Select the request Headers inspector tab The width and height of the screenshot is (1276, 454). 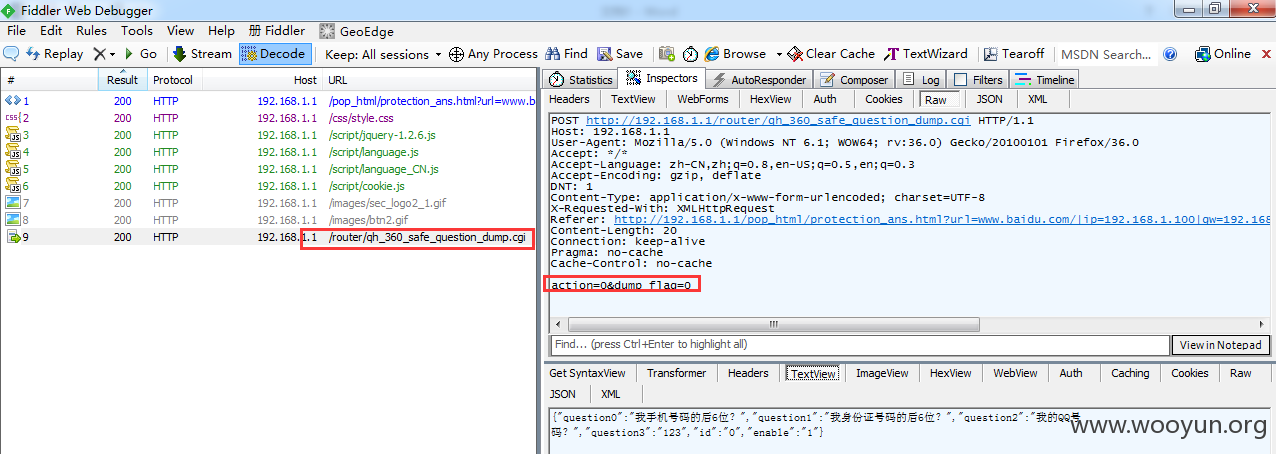[x=569, y=99]
